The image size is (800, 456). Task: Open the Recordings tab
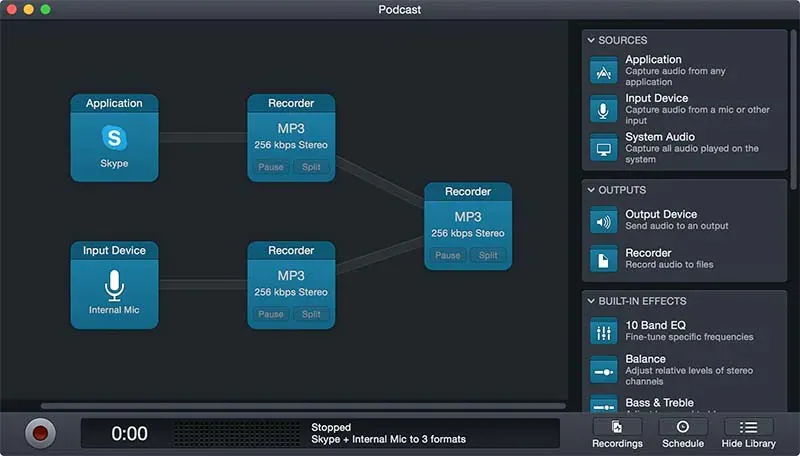coord(617,433)
